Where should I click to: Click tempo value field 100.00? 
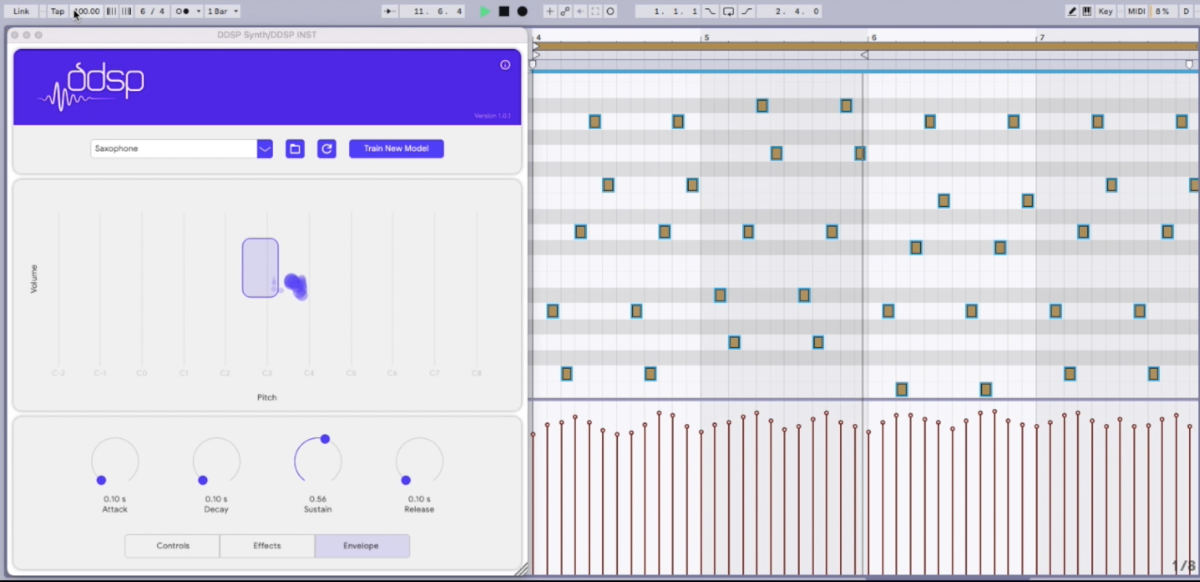point(86,11)
